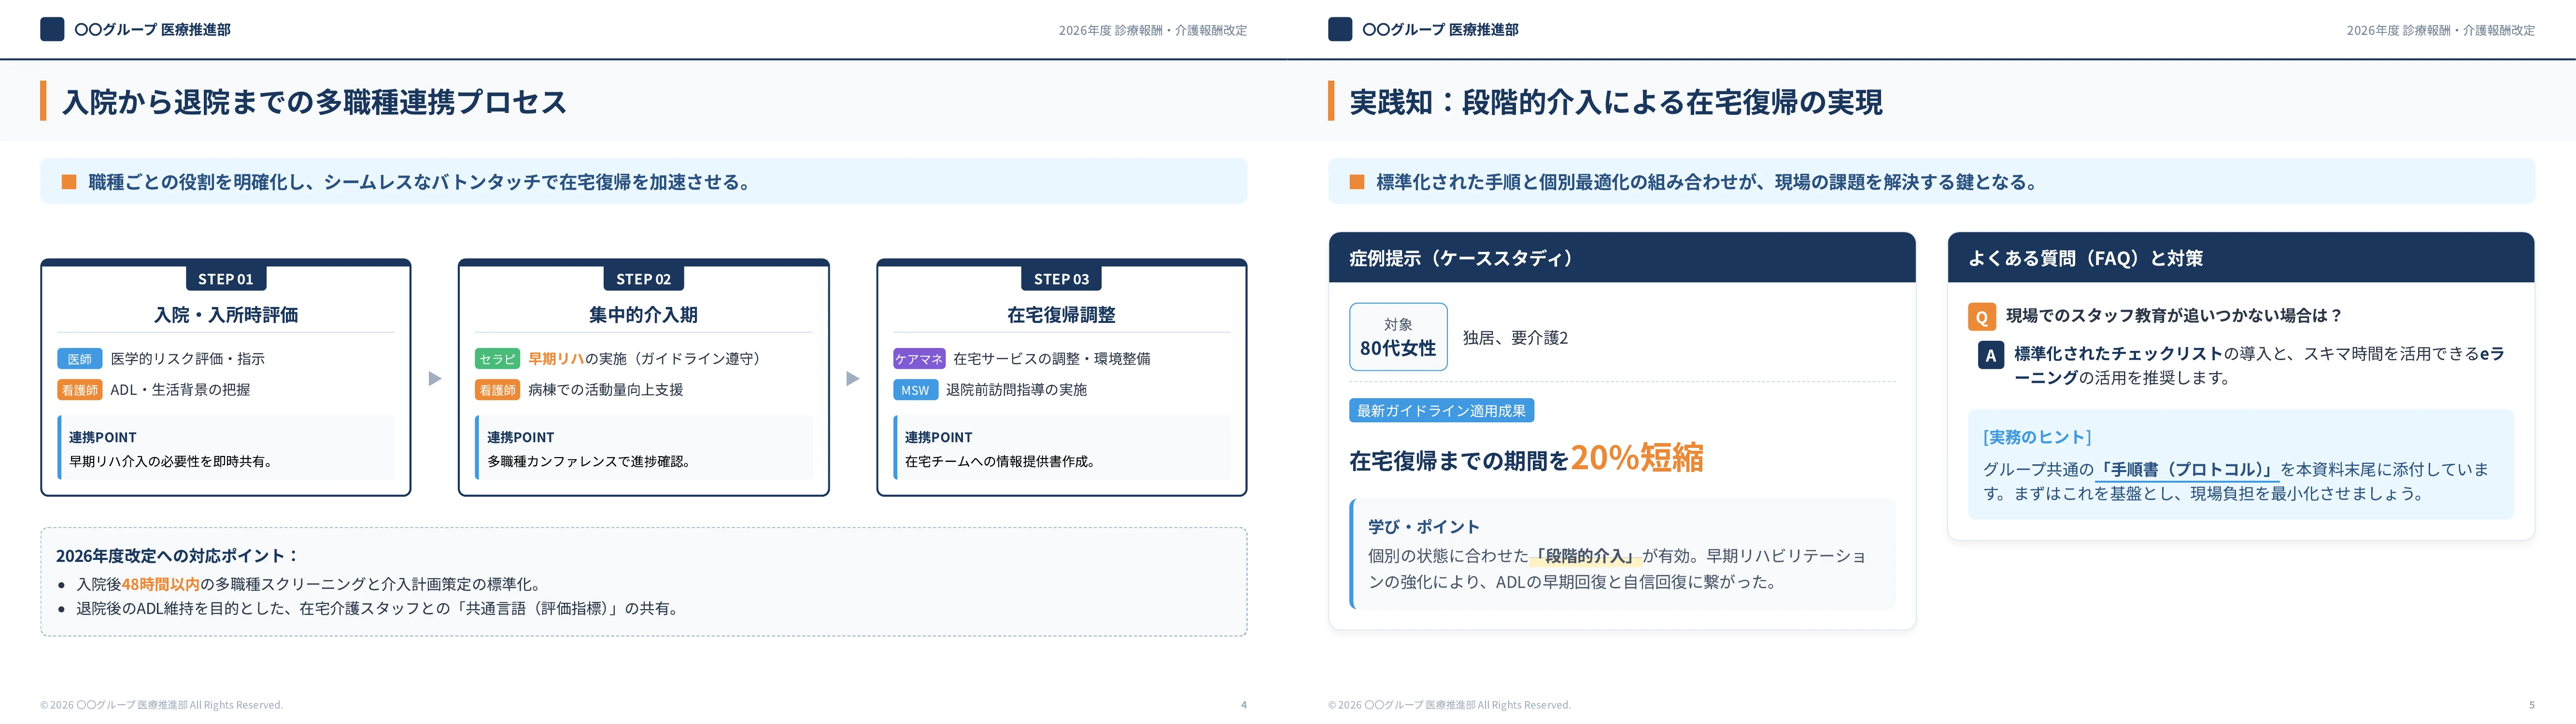Click 2026年度 診療報酬・介護報酬改定 on the page 5 slide
Image resolution: width=2576 pixels, height=724 pixels.
[x=2441, y=30]
